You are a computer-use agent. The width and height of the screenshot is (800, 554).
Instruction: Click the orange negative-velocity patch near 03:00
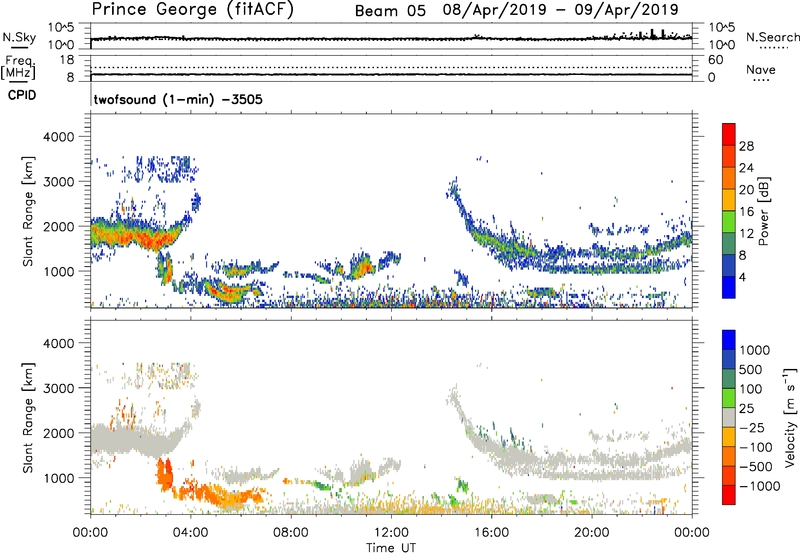click(x=164, y=474)
